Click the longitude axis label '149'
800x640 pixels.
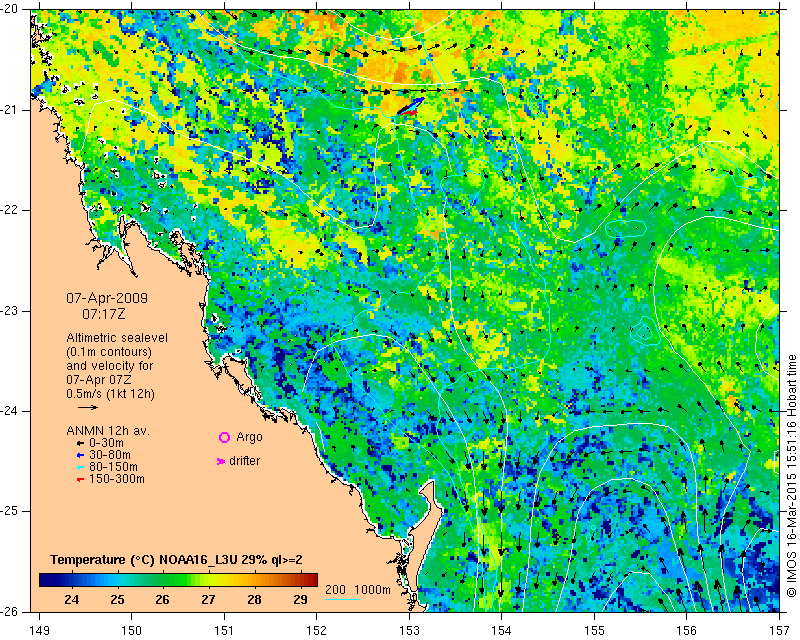(39, 631)
